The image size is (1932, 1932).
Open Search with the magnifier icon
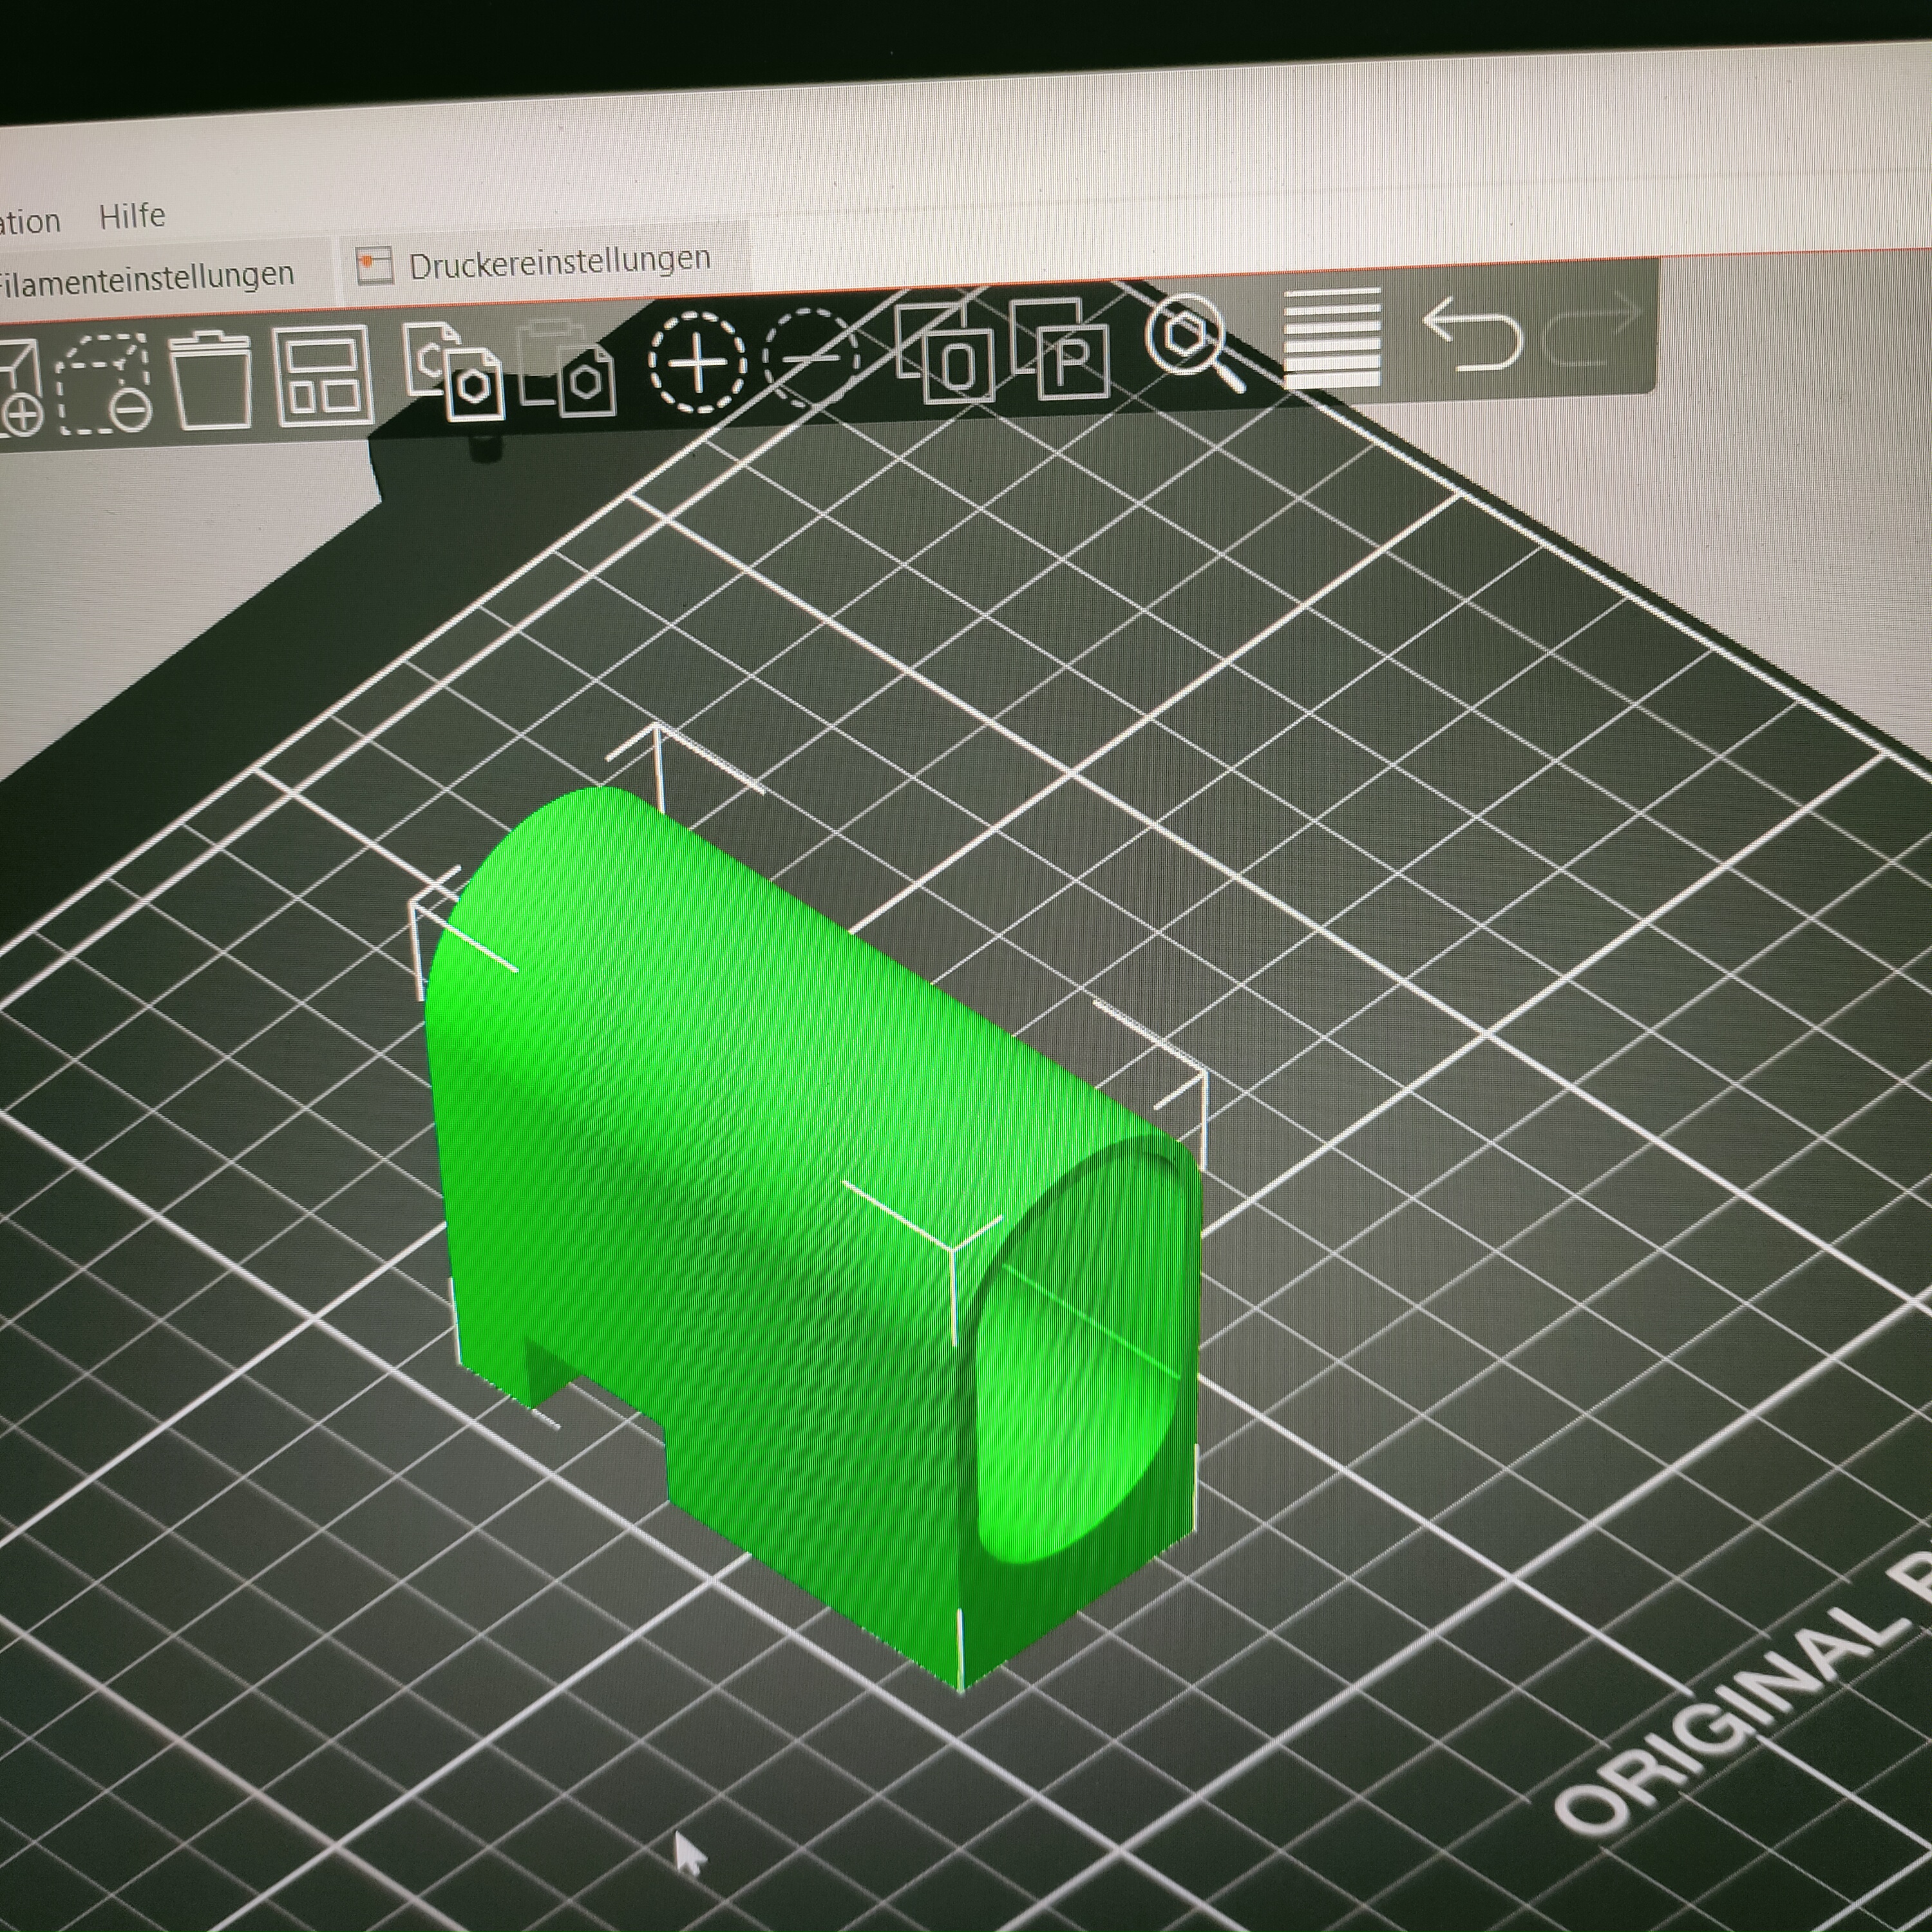click(x=1195, y=343)
